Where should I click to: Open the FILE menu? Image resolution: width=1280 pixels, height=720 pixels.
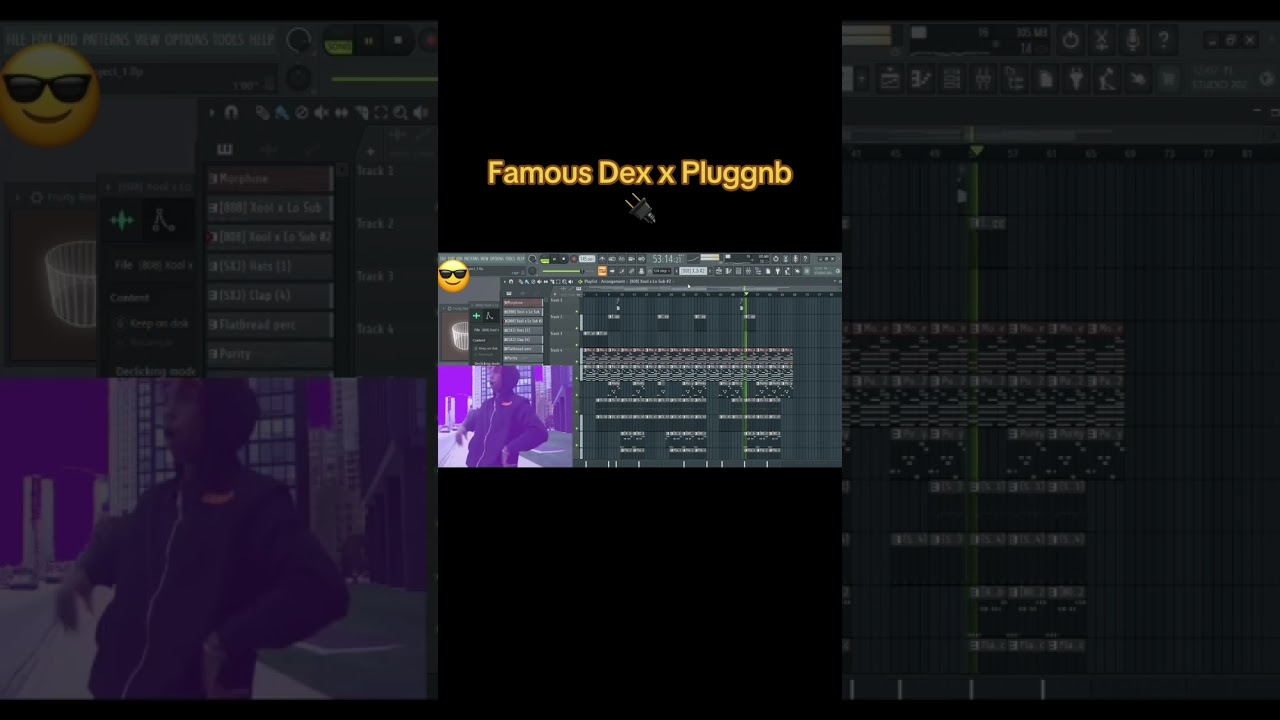443,258
